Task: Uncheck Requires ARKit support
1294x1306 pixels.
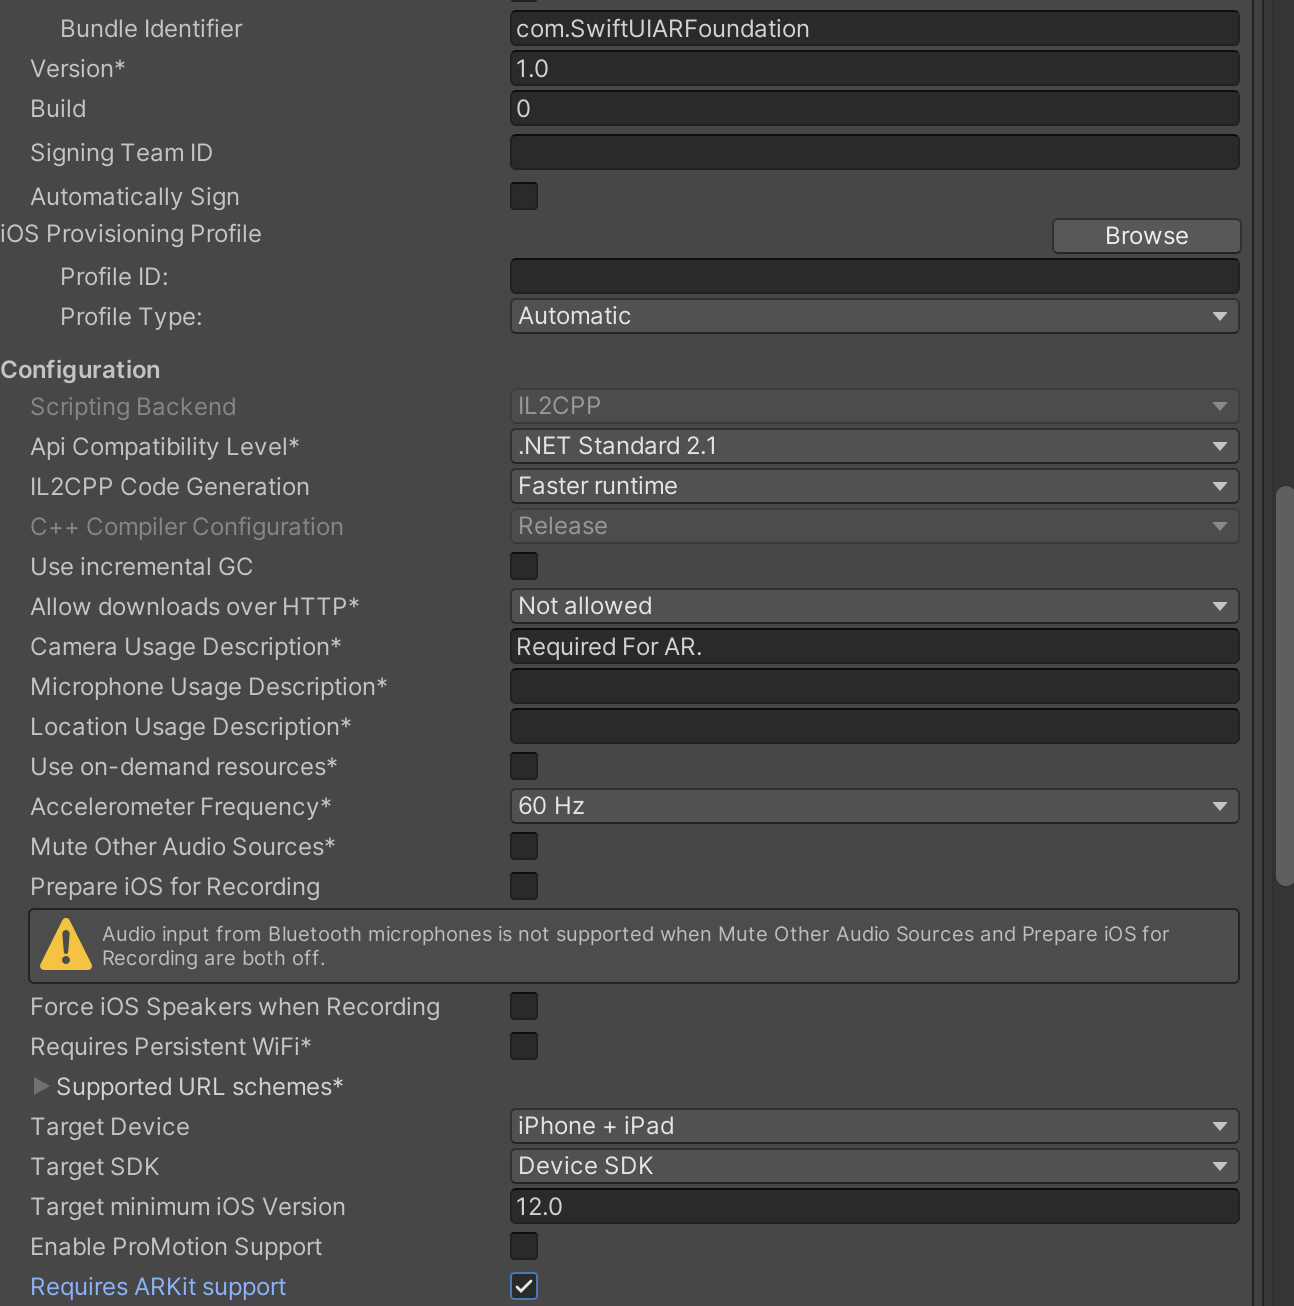Action: (524, 1286)
